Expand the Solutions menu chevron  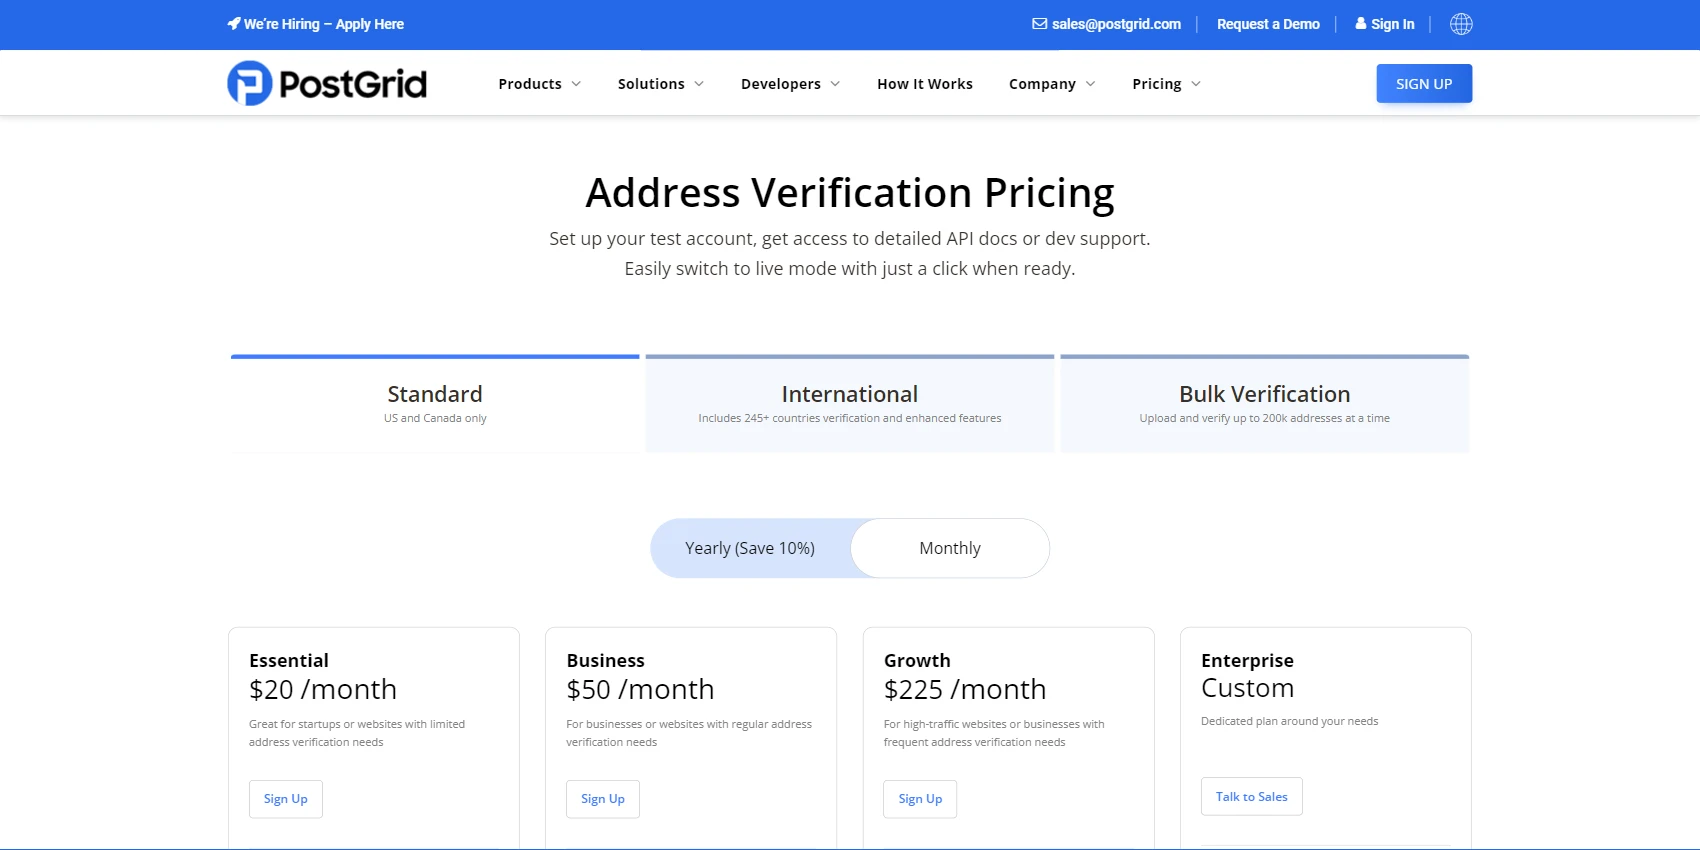pyautogui.click(x=699, y=84)
